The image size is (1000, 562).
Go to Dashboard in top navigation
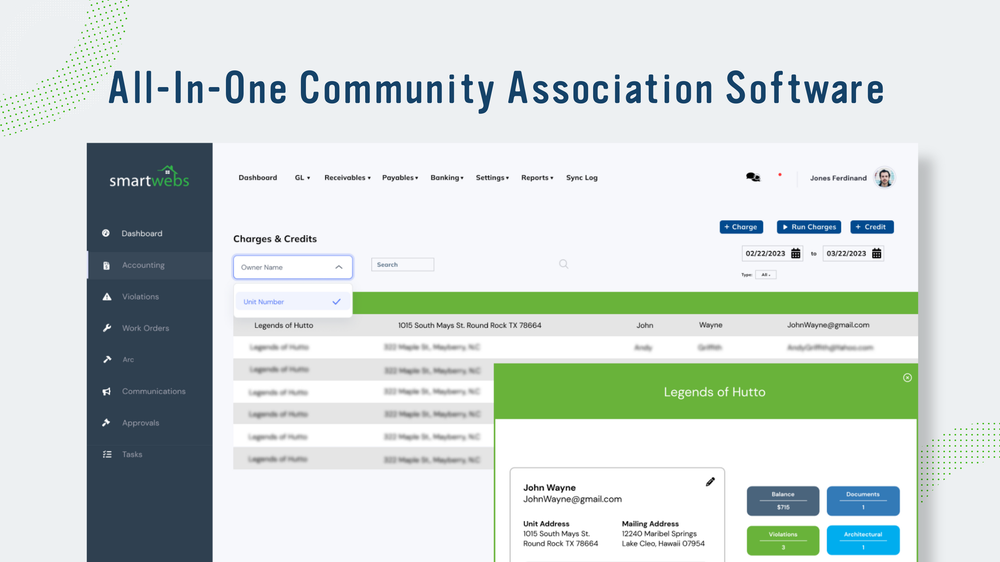pyautogui.click(x=258, y=178)
